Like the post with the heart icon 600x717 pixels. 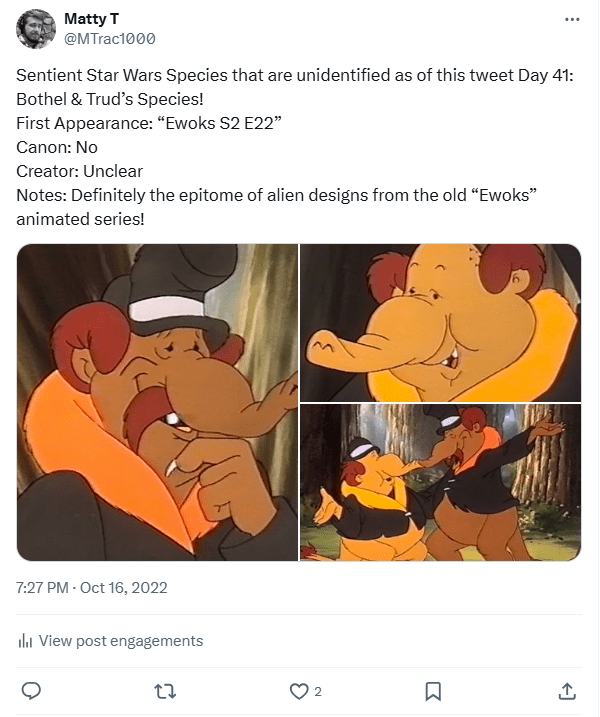click(298, 690)
